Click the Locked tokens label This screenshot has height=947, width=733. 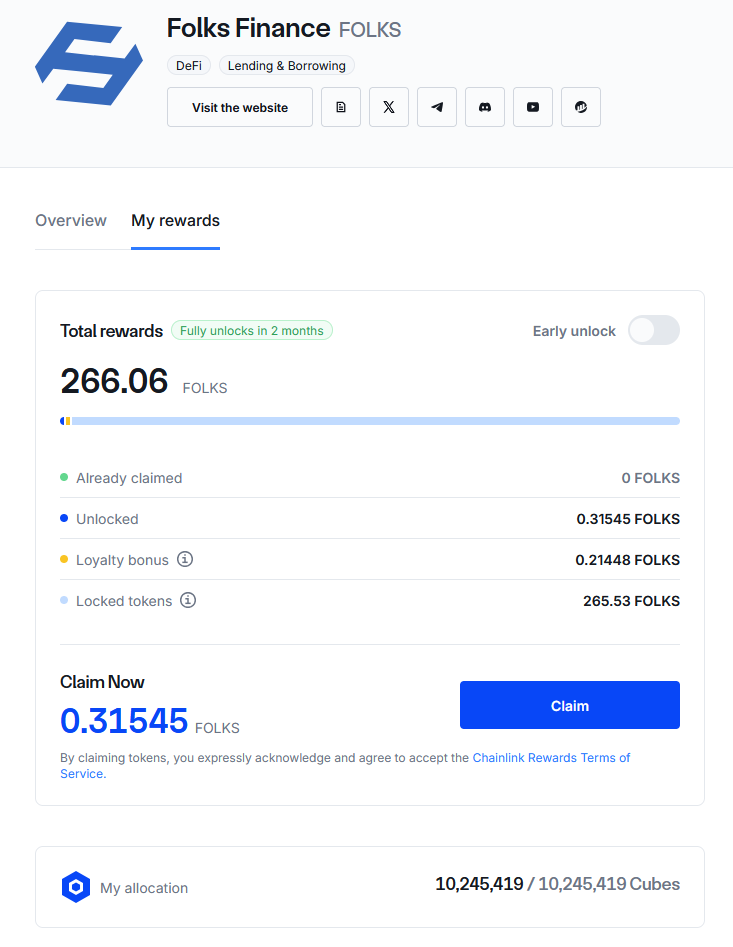click(124, 601)
